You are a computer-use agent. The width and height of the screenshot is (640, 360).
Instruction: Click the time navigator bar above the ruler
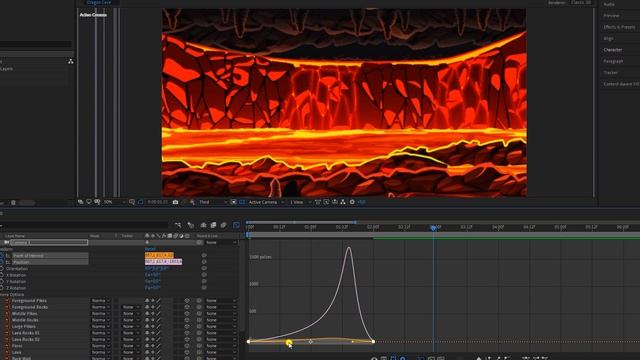coord(301,222)
